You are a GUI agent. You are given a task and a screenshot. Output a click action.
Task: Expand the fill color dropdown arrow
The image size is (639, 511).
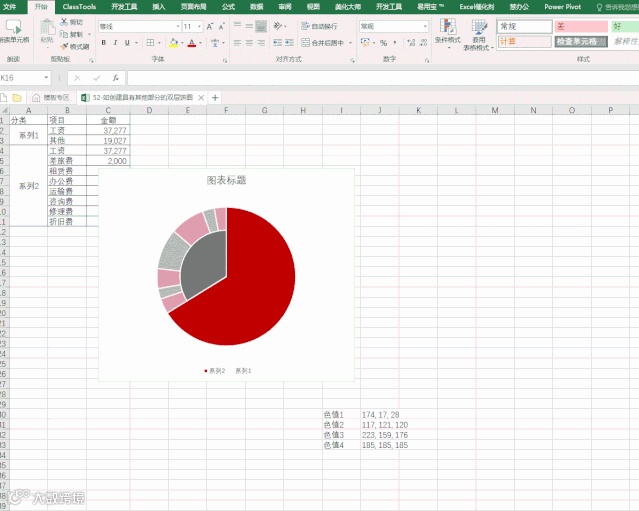tap(182, 42)
